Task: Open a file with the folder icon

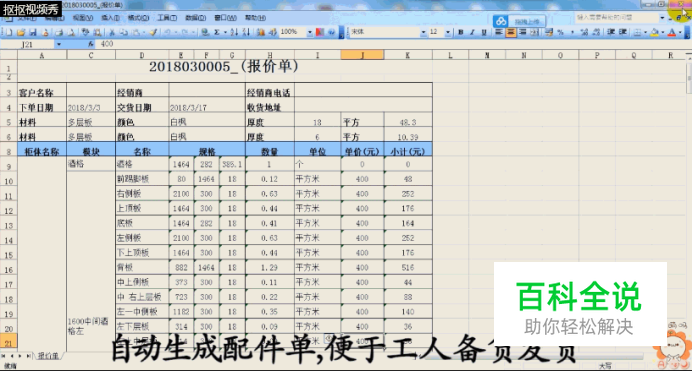Action: [x=21, y=32]
